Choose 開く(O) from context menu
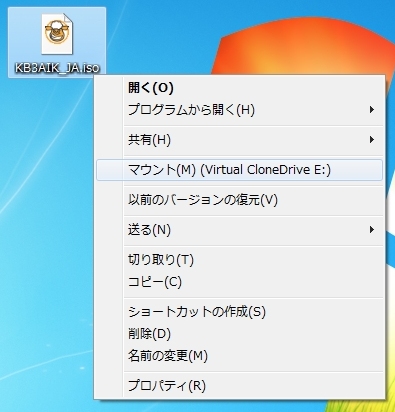 point(239,88)
